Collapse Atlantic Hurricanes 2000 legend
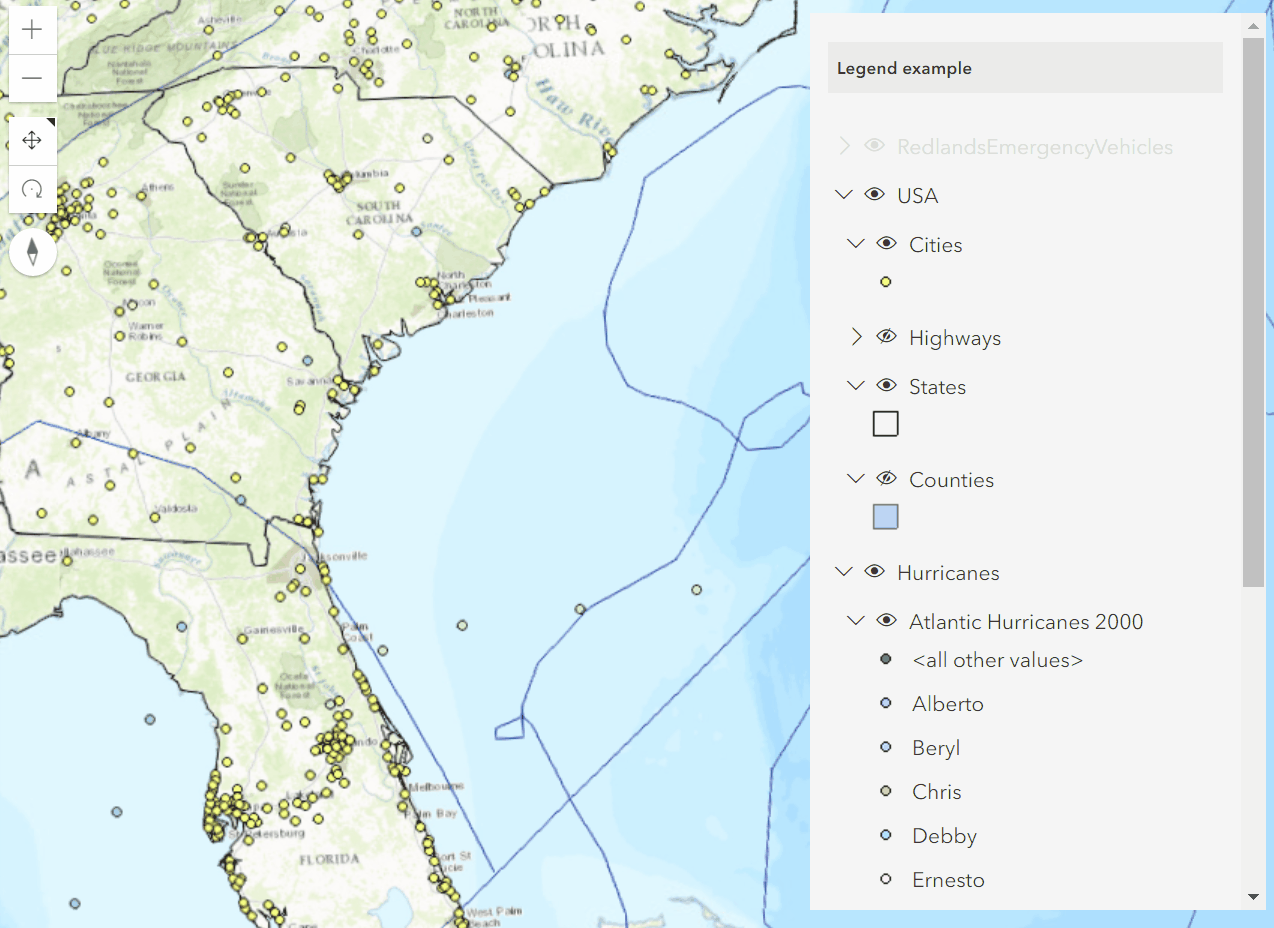The height and width of the screenshot is (928, 1274). pos(856,621)
